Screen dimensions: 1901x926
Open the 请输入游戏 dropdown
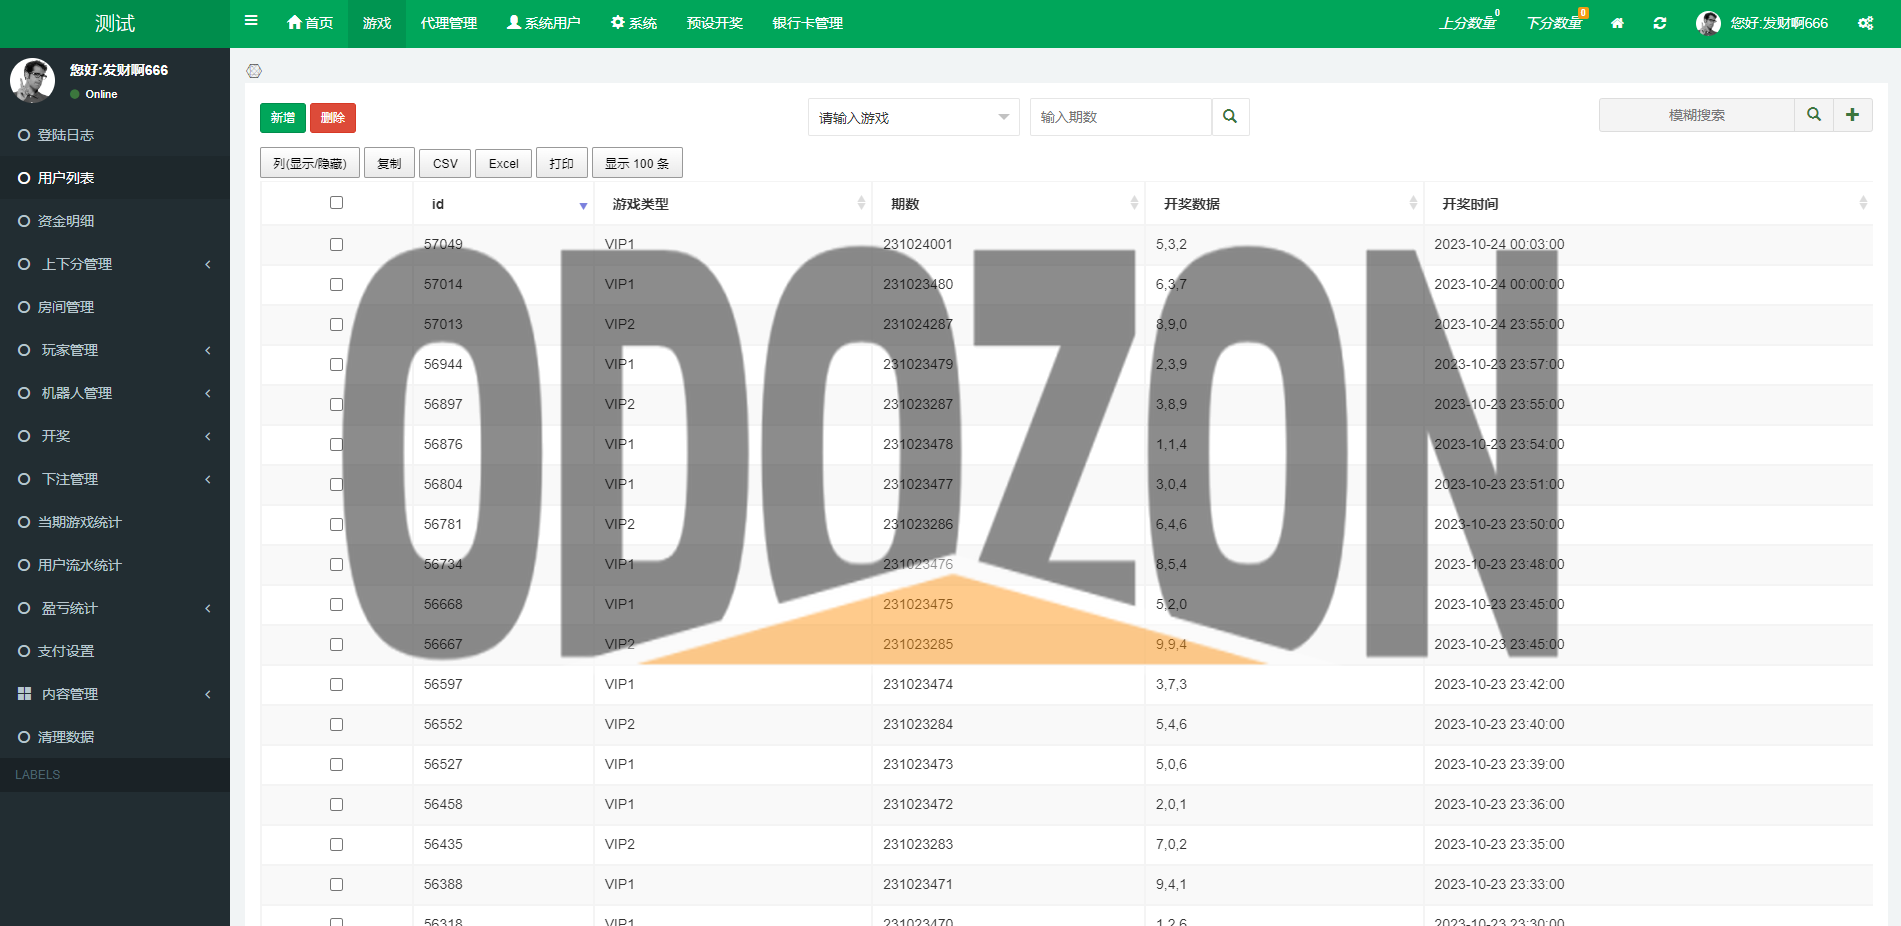coord(914,117)
